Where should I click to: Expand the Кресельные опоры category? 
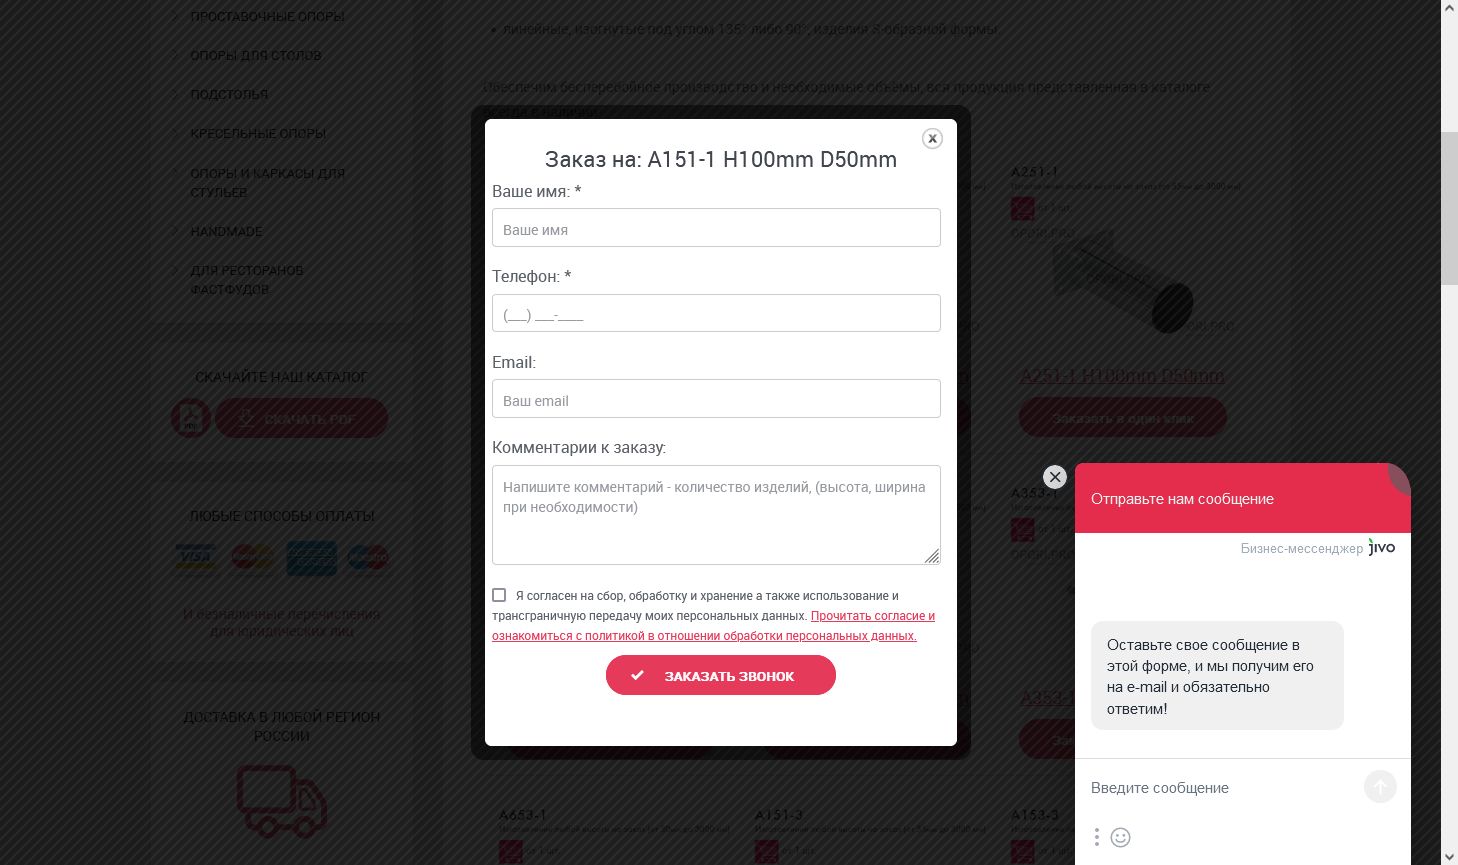click(x=258, y=133)
